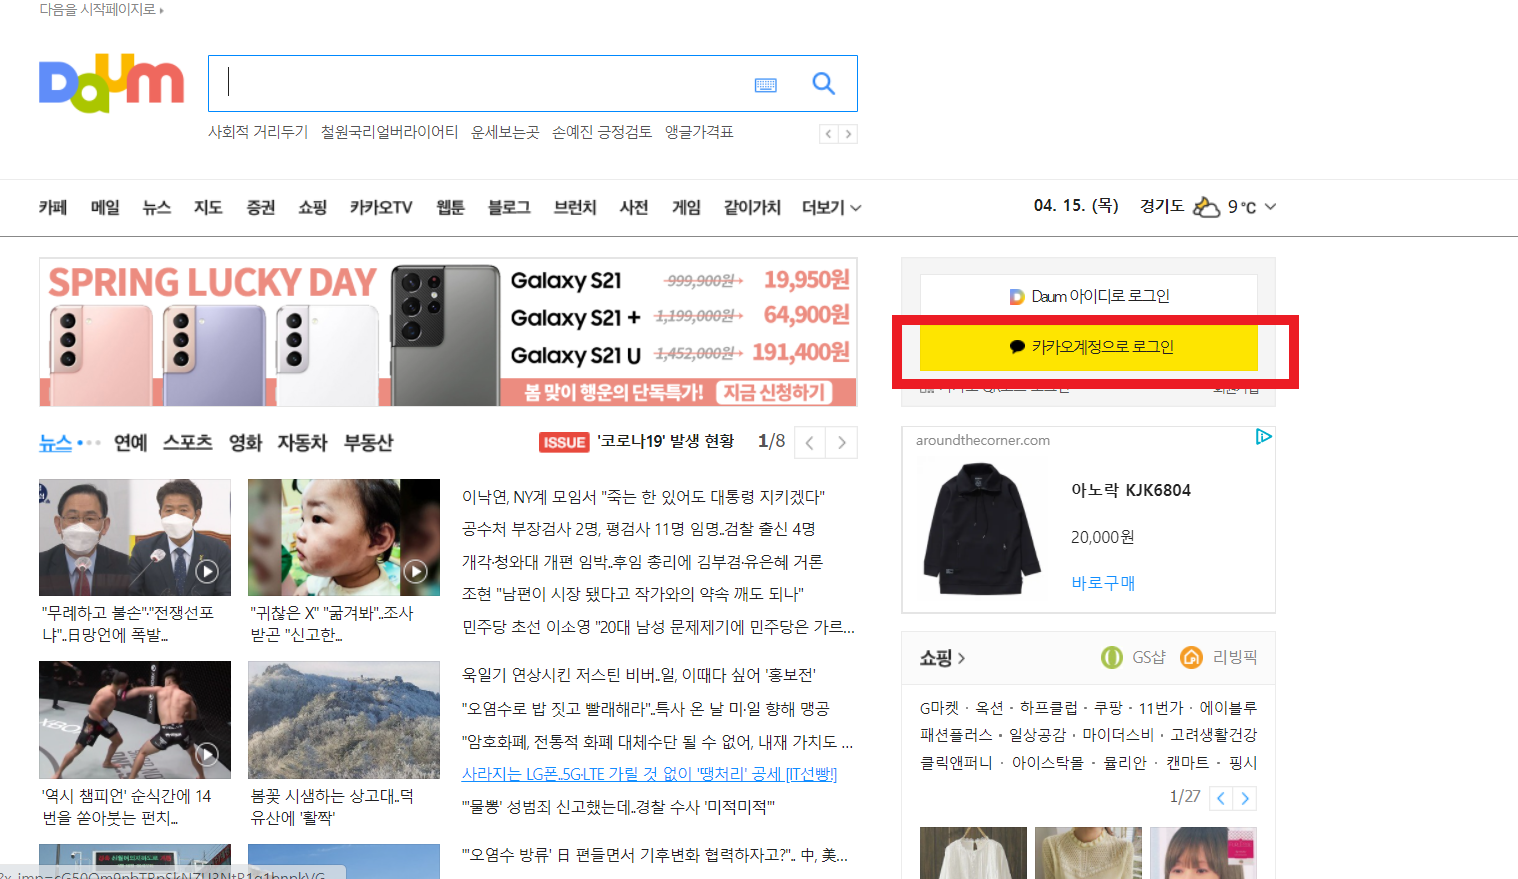Screen dimensions: 1518x879
Task: Open the 웹툰 menu
Action: (x=451, y=207)
